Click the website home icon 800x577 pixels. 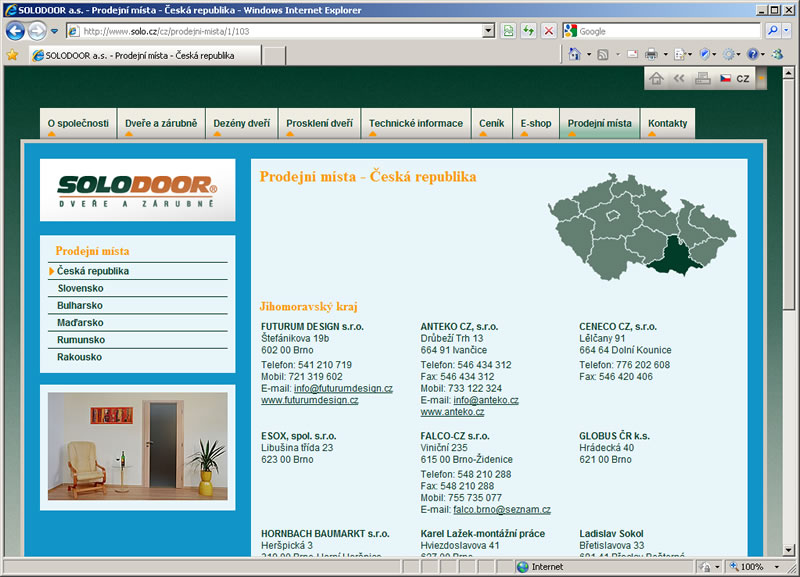pyautogui.click(x=657, y=78)
